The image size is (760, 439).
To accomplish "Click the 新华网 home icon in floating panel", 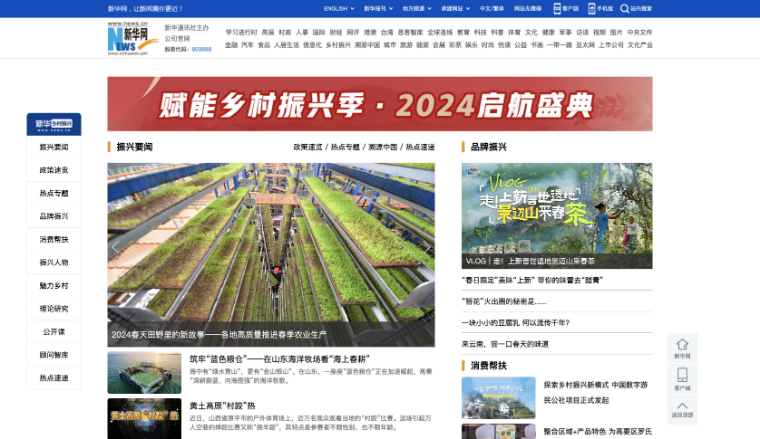I will click(682, 344).
